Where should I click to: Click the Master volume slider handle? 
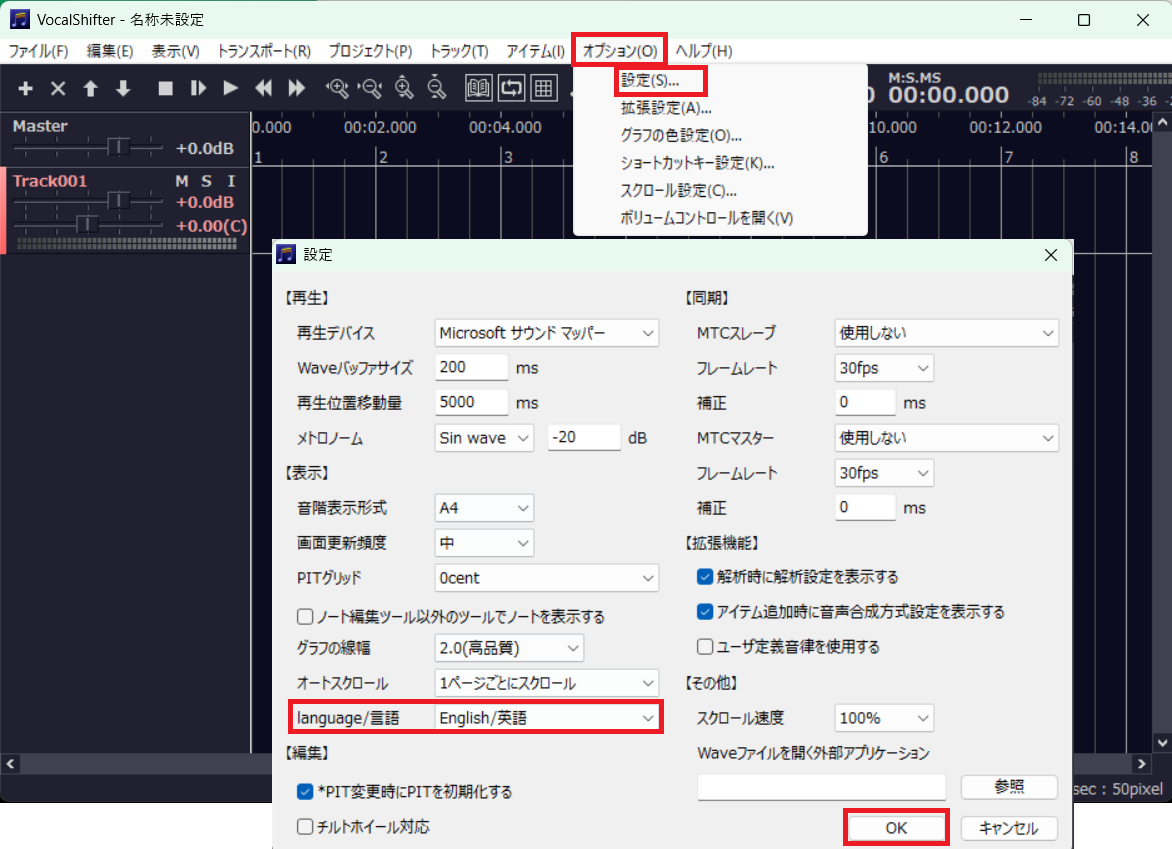(x=118, y=146)
